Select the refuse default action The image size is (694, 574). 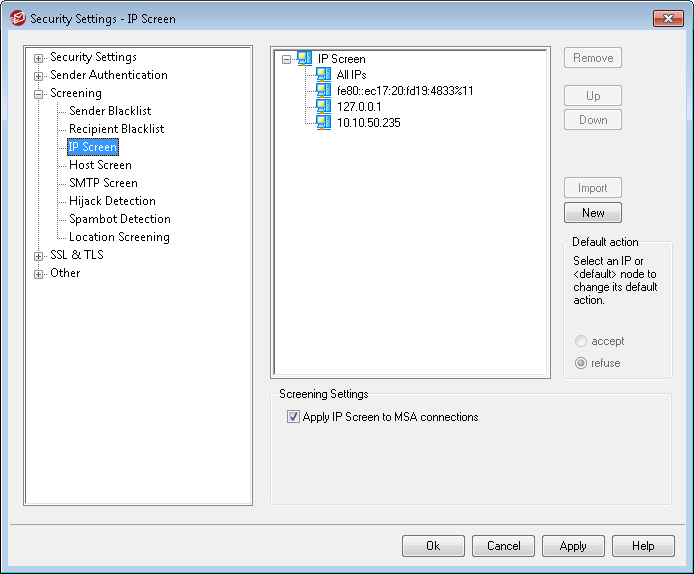[581, 363]
